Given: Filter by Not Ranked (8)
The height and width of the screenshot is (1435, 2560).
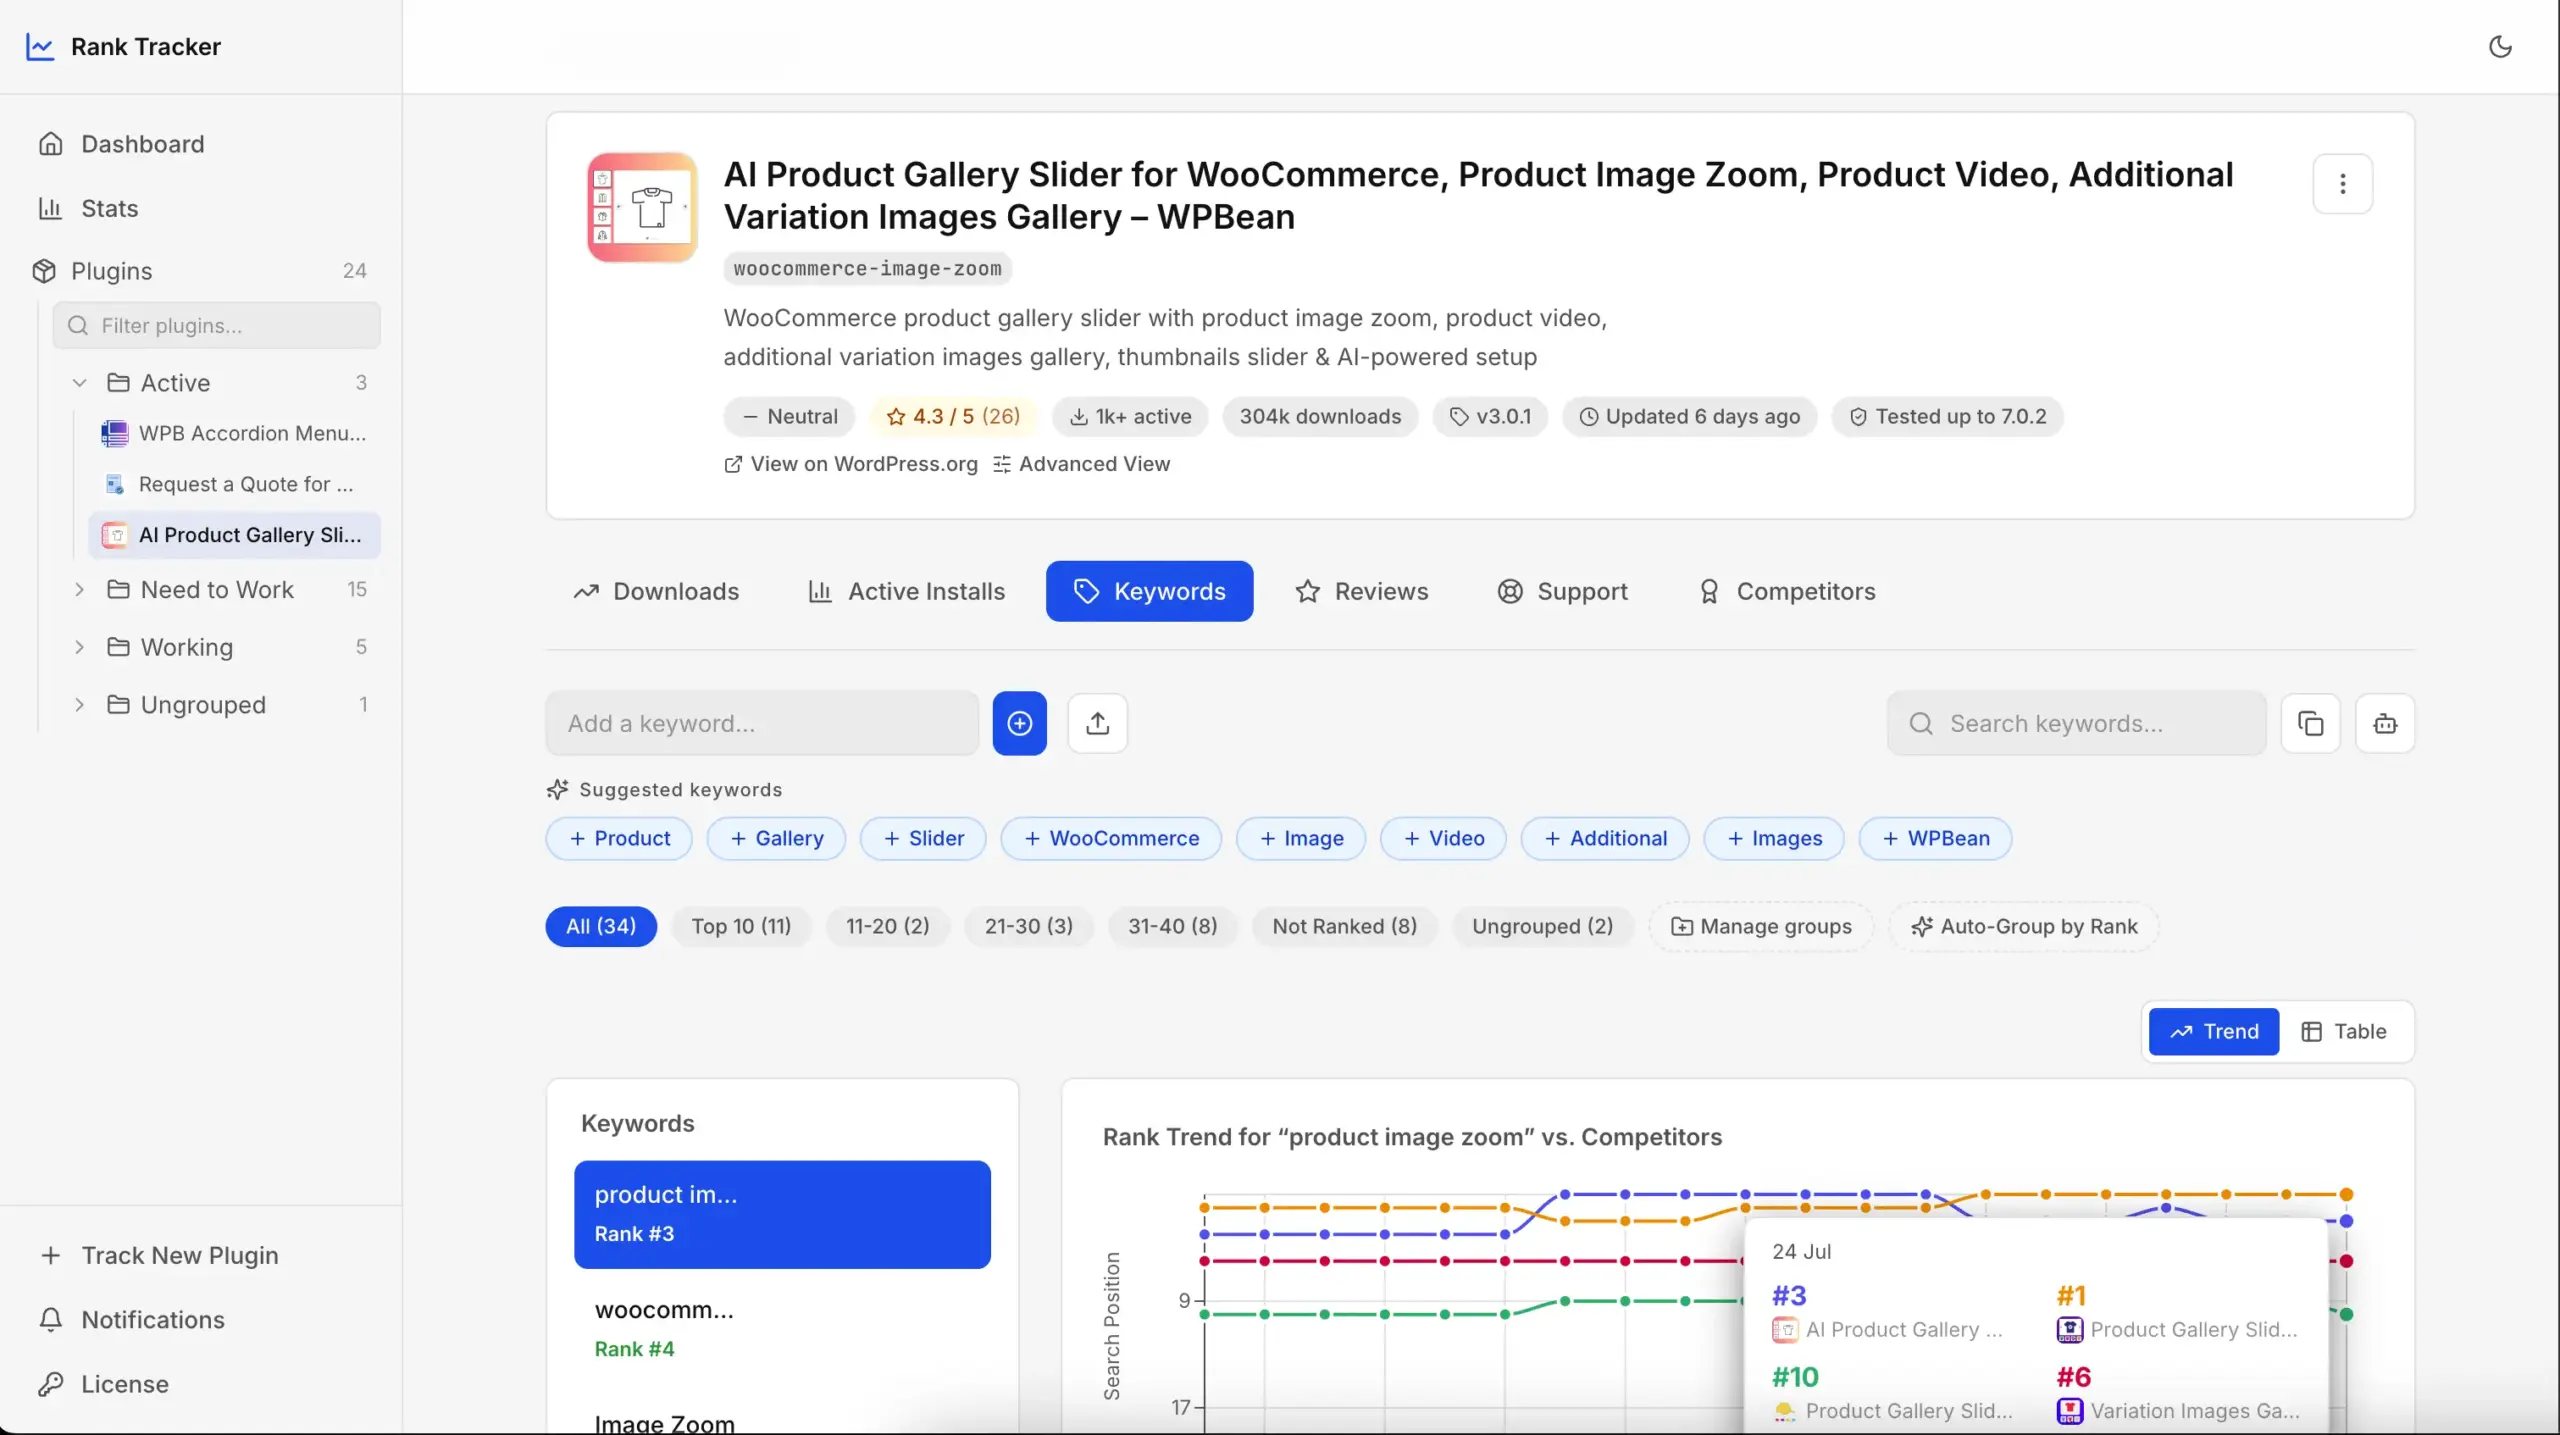Looking at the screenshot, I should [1344, 926].
